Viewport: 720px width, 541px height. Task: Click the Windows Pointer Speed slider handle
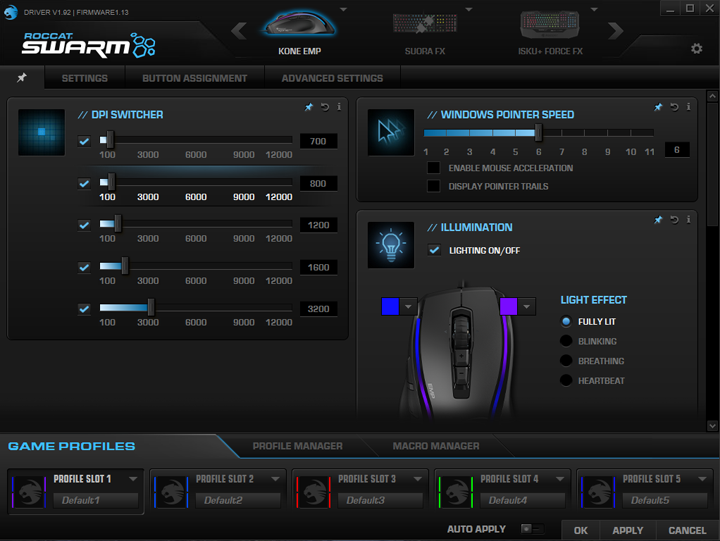click(x=538, y=133)
